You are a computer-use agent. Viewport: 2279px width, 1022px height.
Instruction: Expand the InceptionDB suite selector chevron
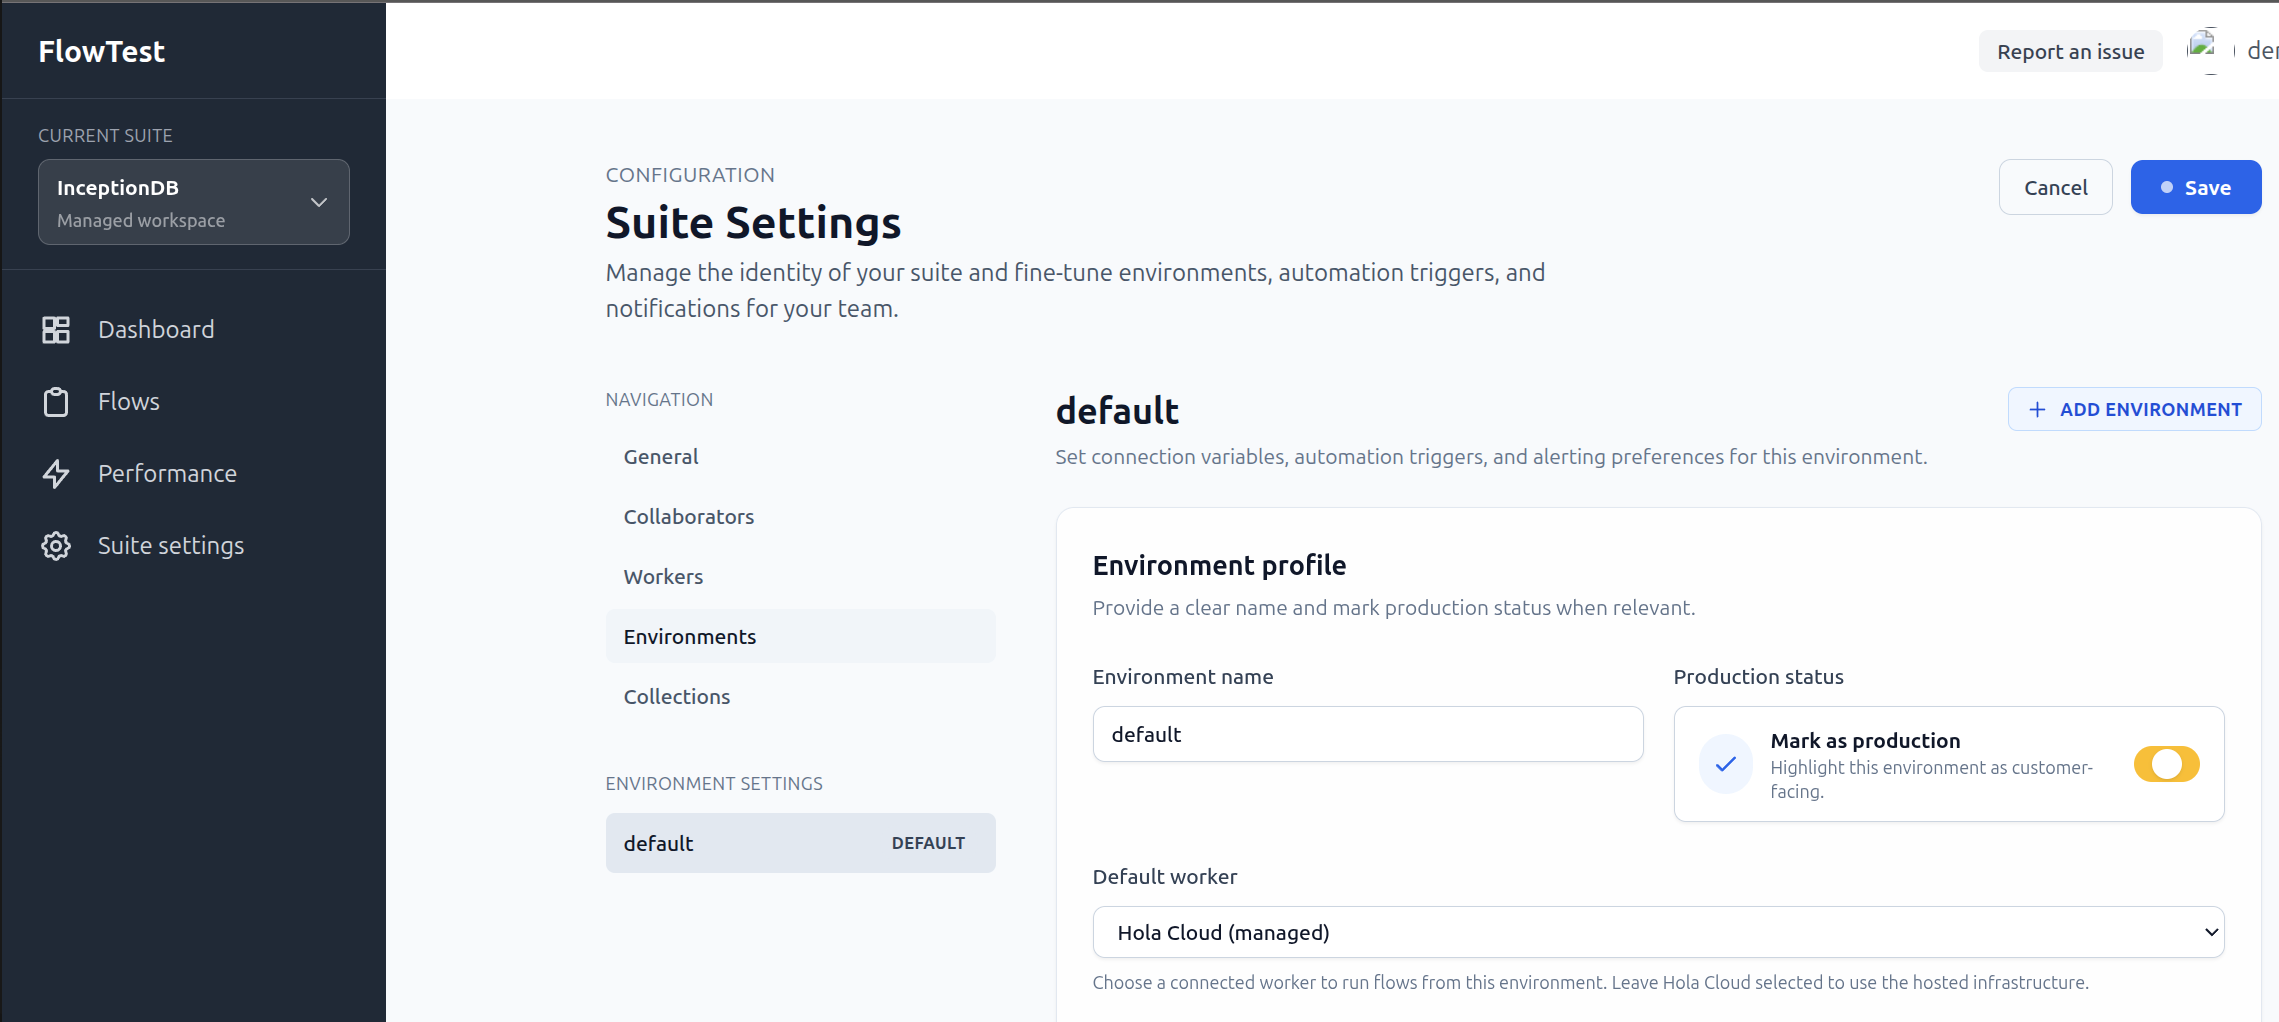(x=319, y=203)
